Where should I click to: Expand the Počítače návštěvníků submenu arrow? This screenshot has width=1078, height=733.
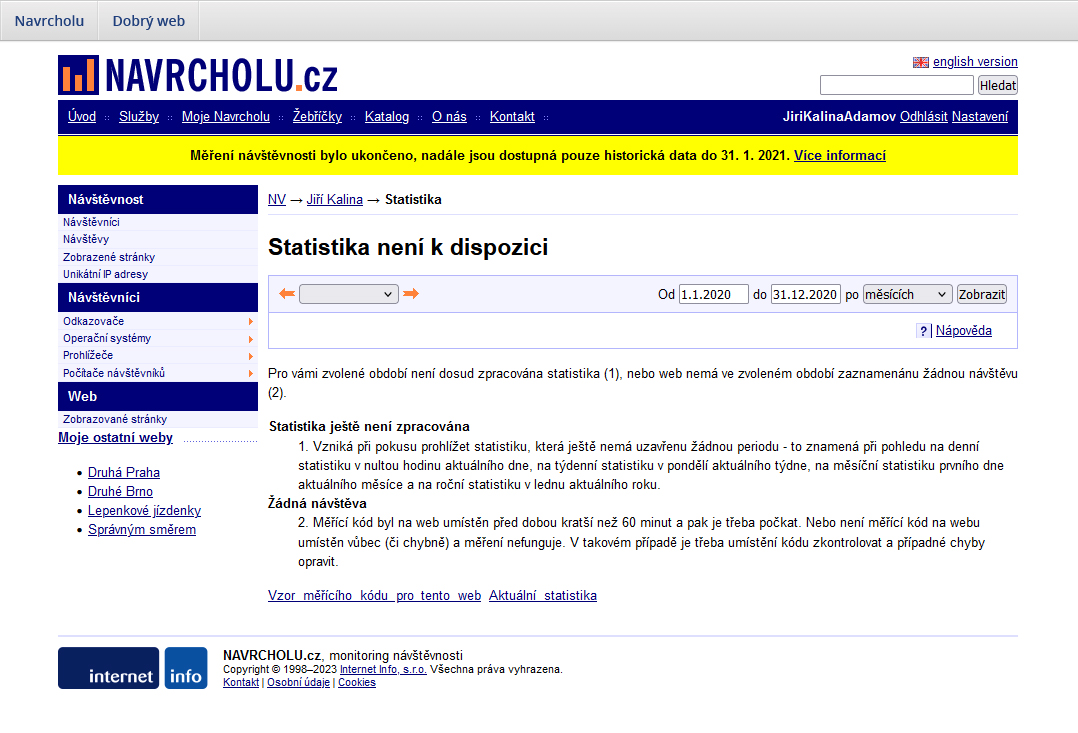pyautogui.click(x=251, y=372)
